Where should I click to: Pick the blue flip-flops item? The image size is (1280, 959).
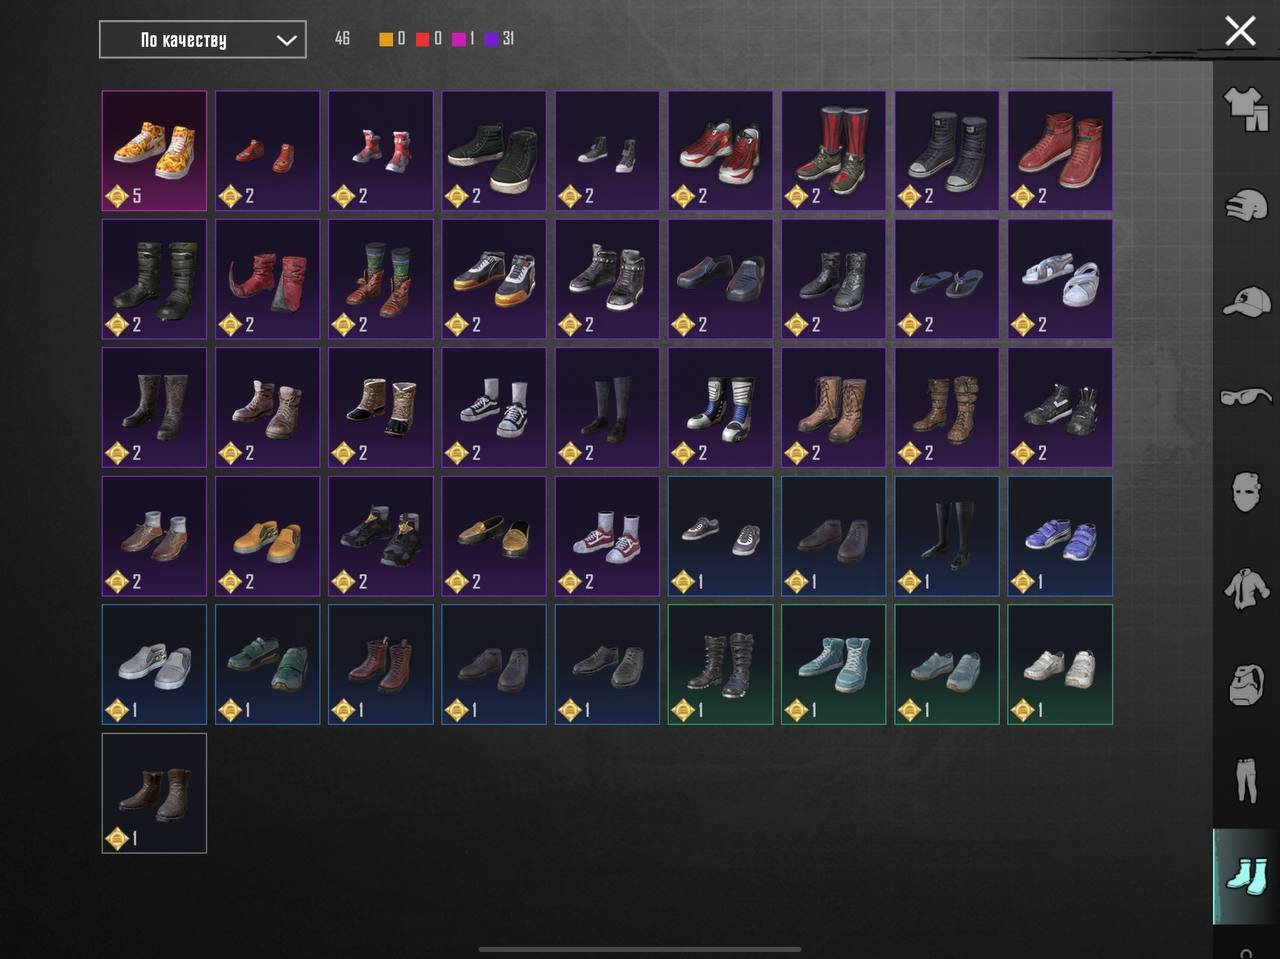click(x=947, y=279)
